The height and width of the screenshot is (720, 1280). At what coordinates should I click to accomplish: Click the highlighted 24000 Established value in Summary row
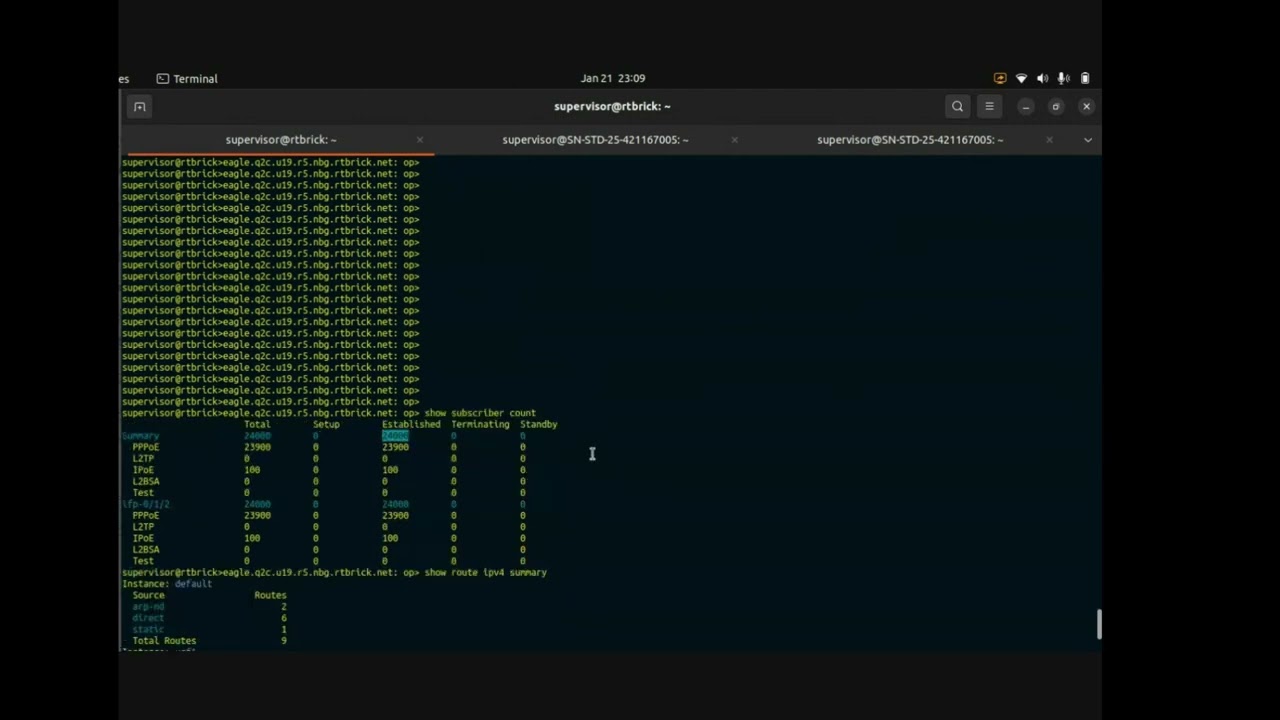coord(395,436)
